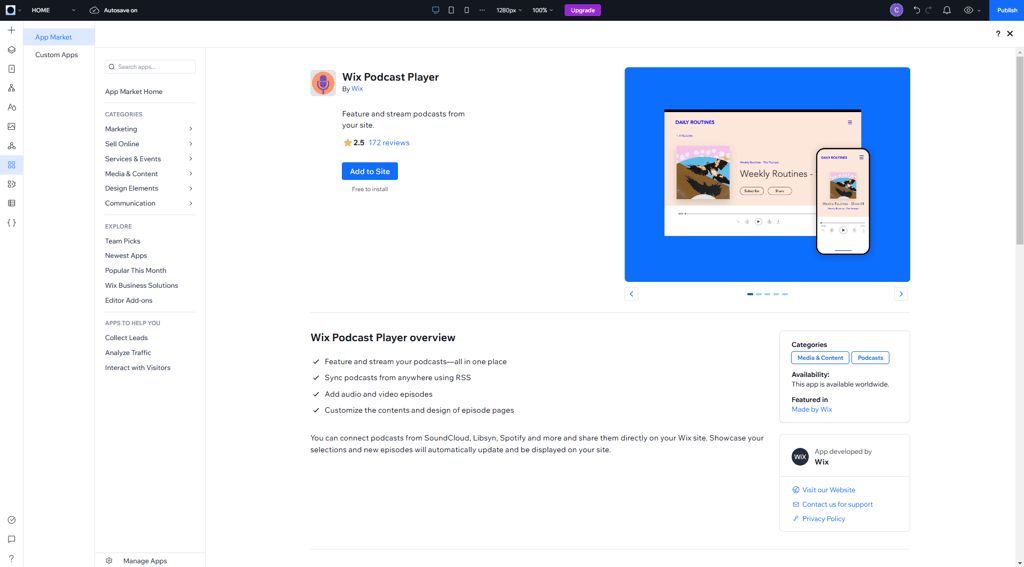The image size is (1024, 567).
Task: Click the Wix developer link under title
Action: tap(357, 89)
